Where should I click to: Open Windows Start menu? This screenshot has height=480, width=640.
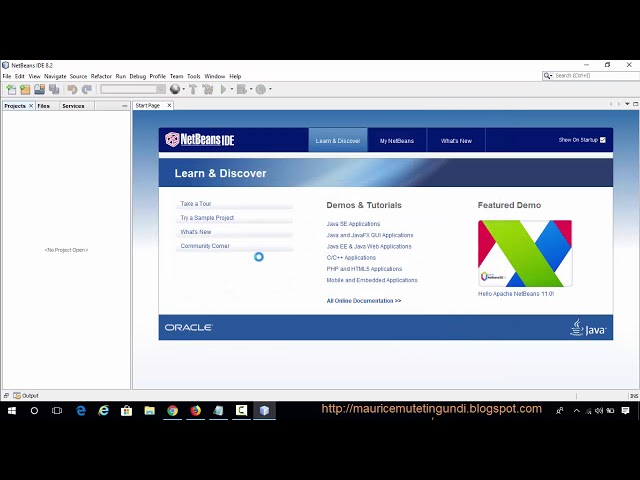coord(12,411)
